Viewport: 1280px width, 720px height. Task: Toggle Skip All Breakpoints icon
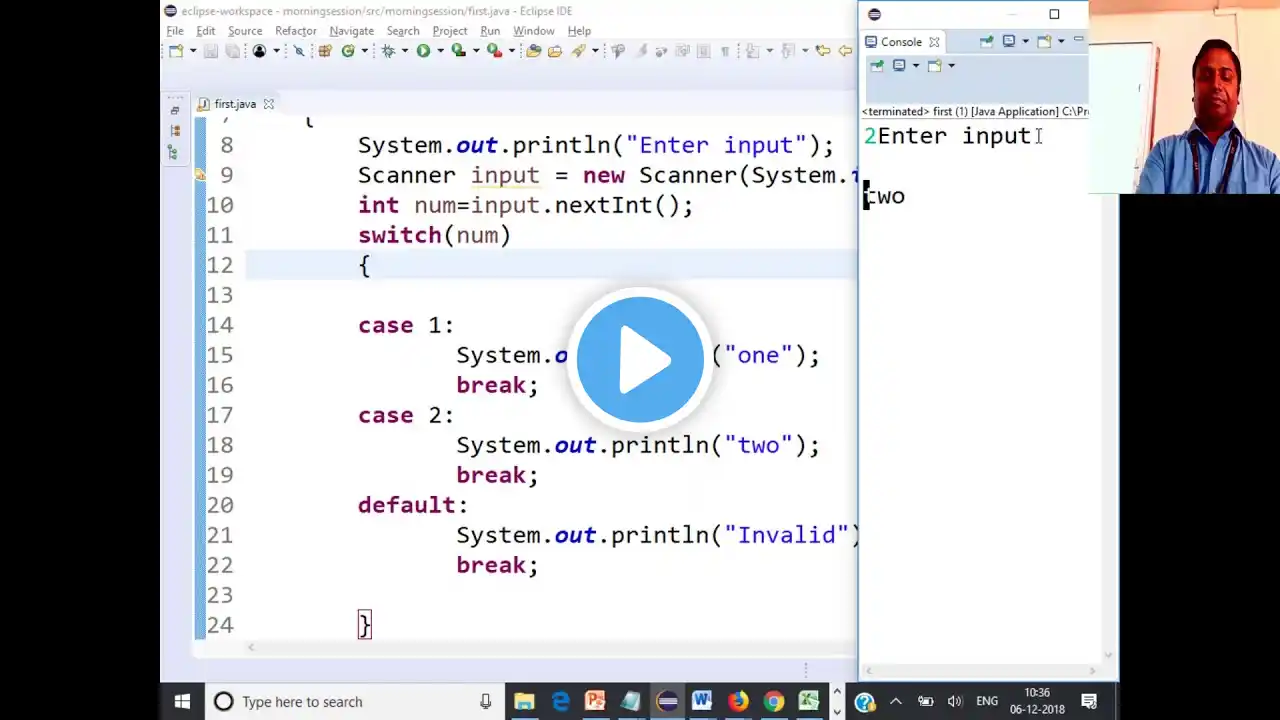coord(299,51)
